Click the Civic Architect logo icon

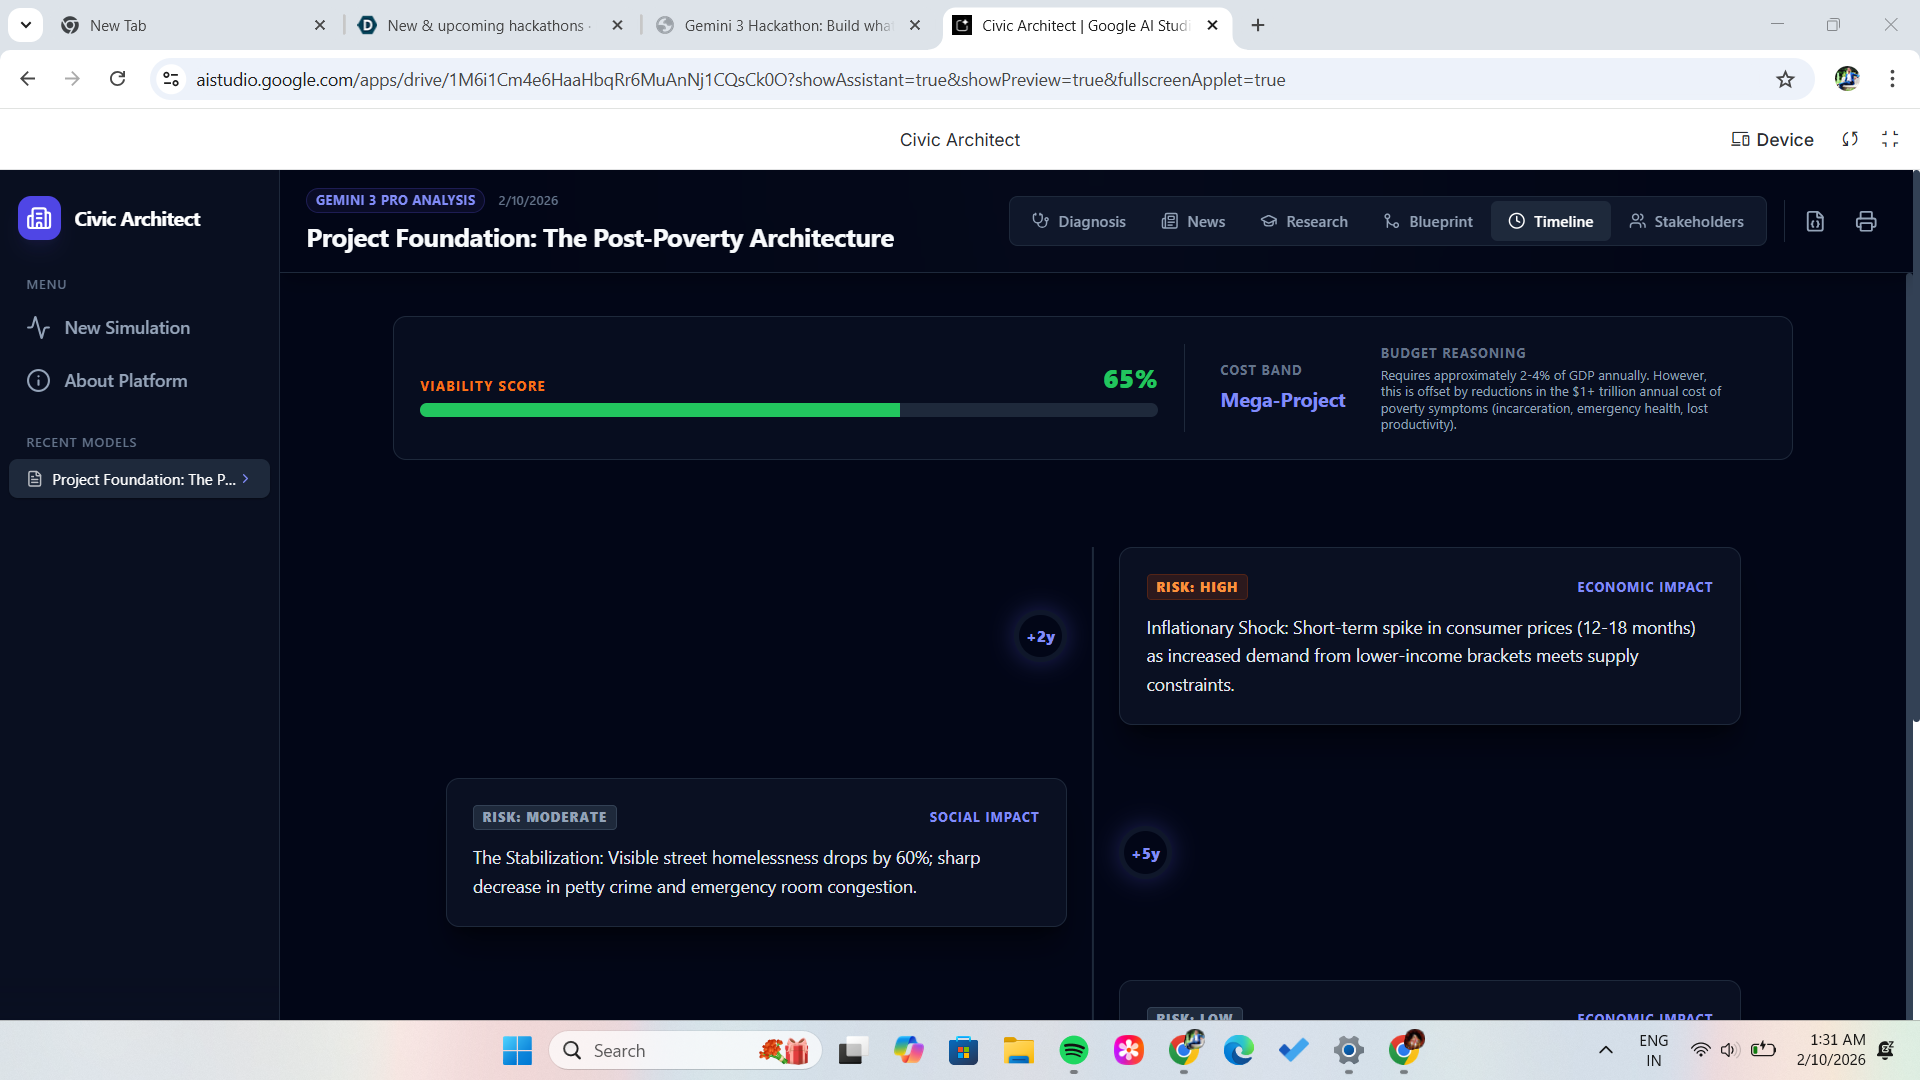tap(39, 218)
